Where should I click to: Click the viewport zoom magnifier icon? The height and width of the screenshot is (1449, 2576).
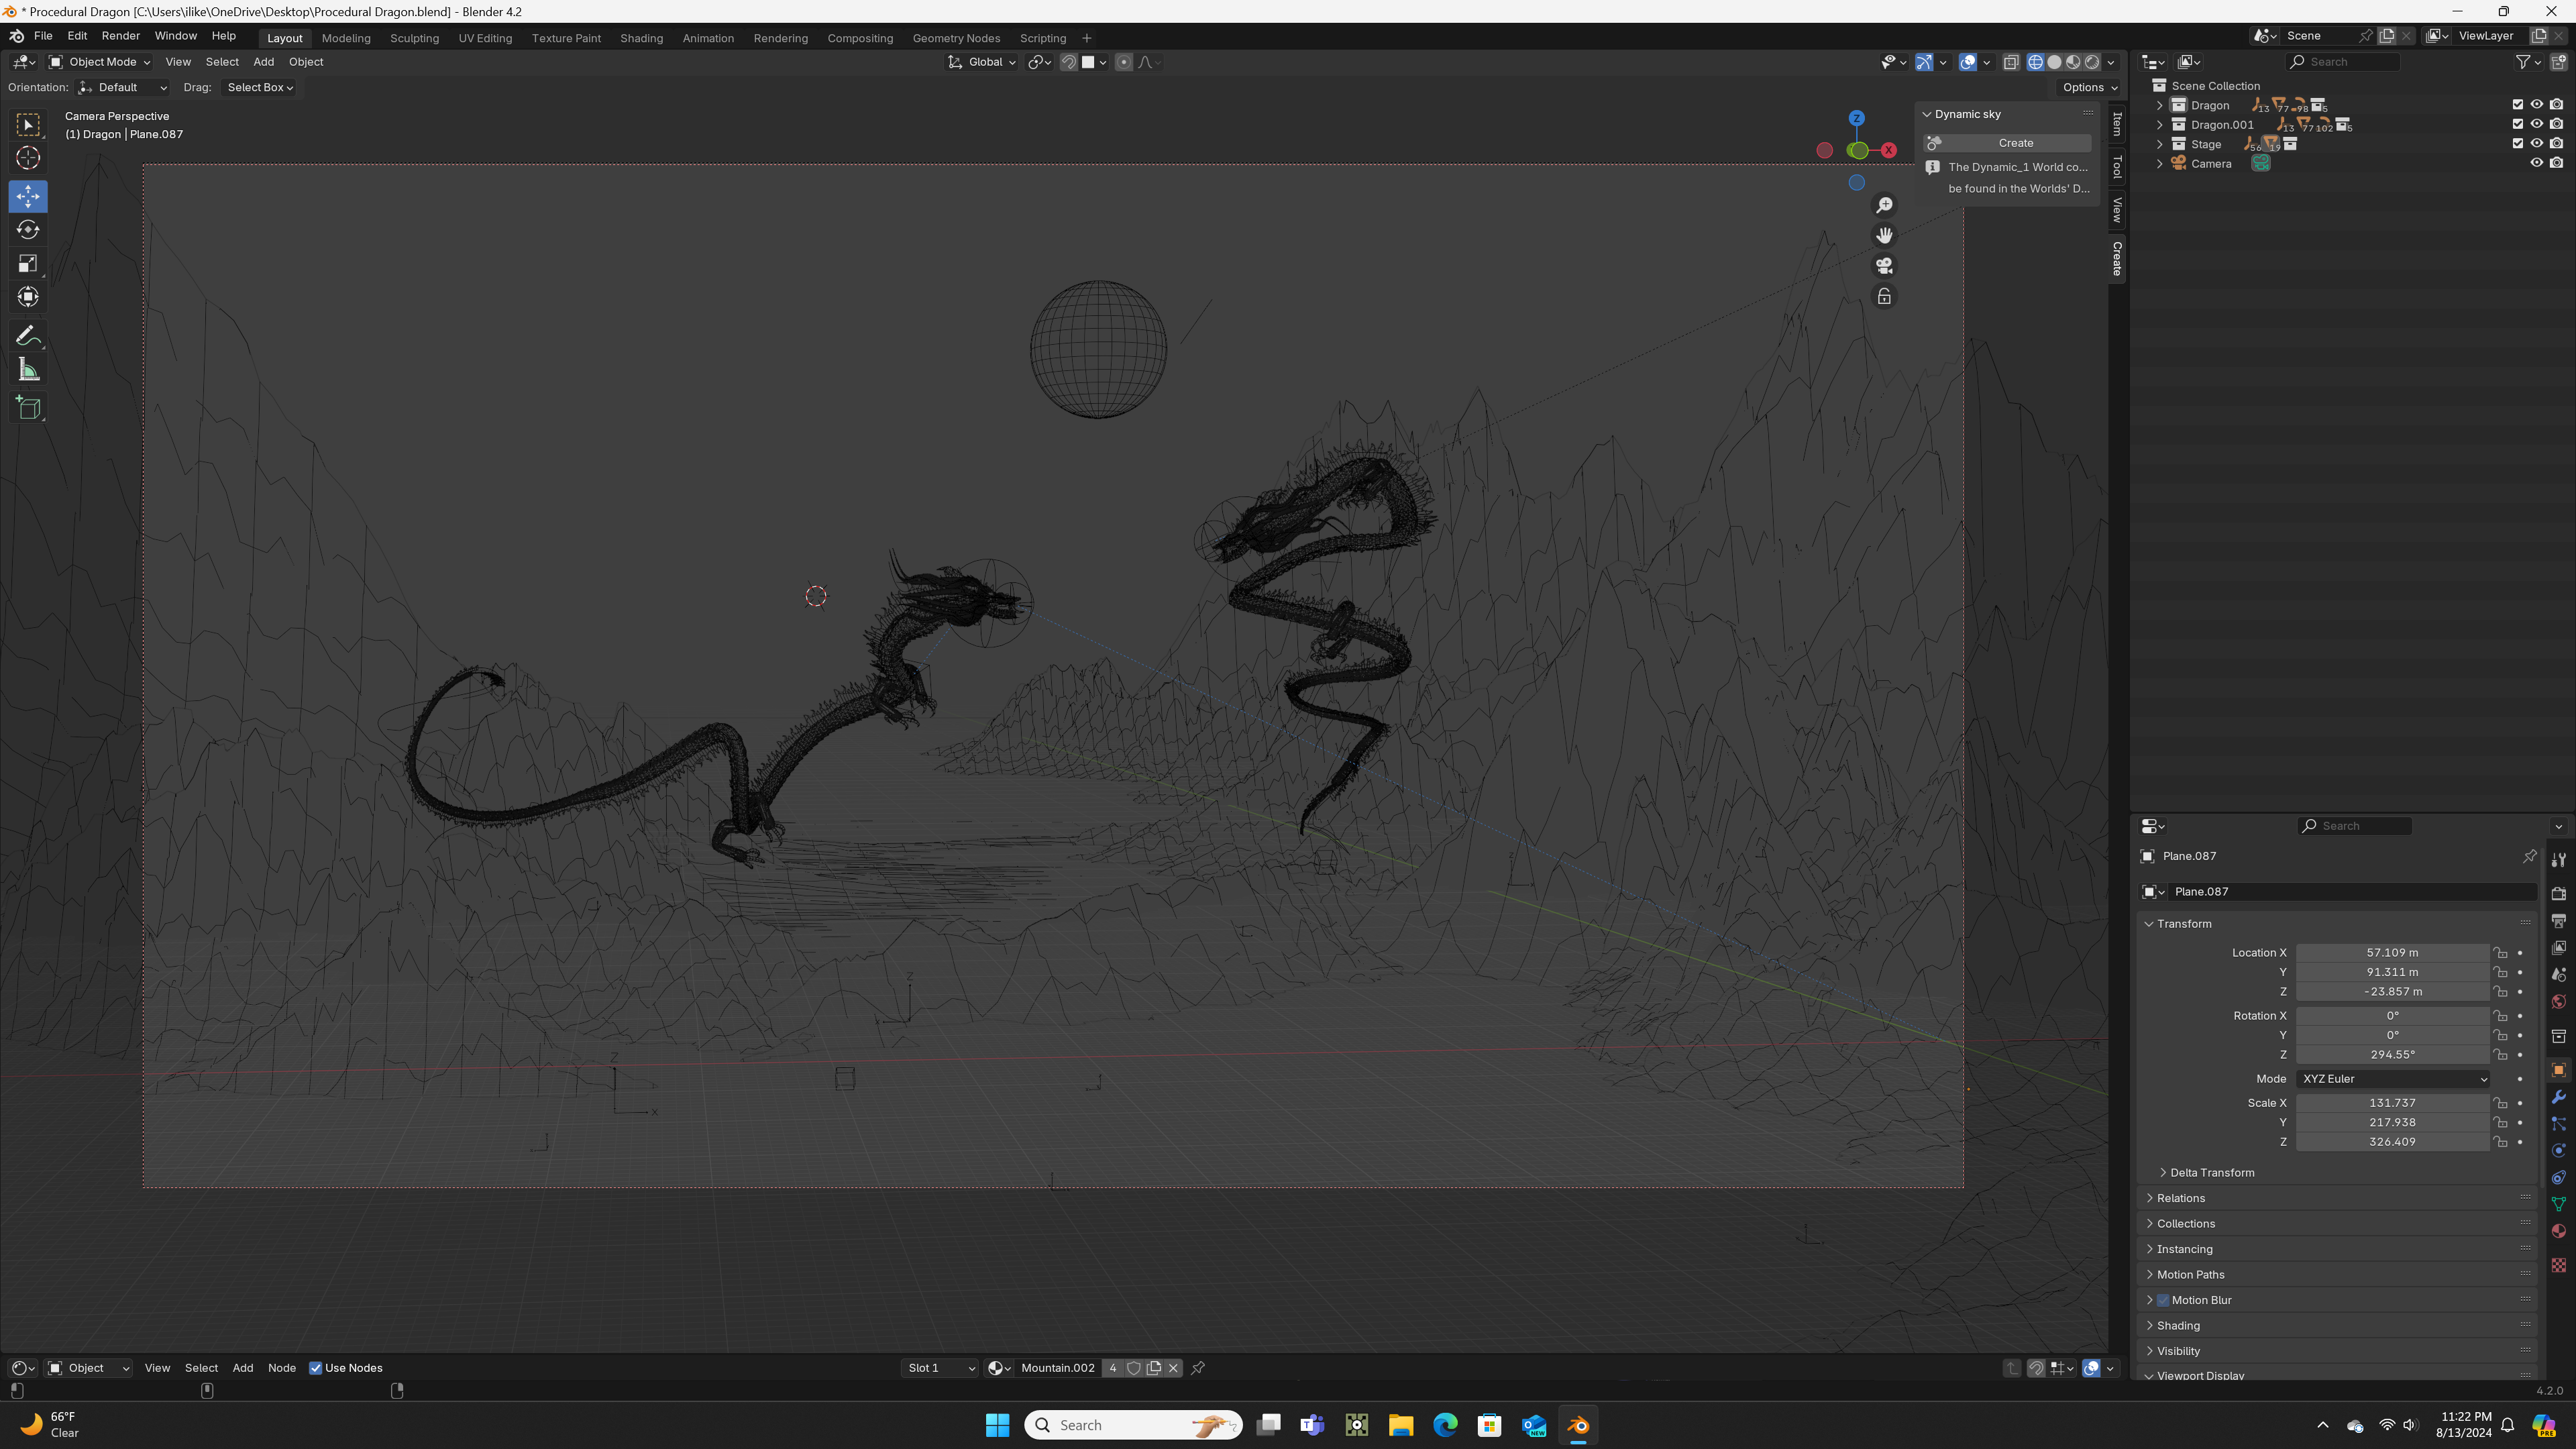coord(1884,205)
